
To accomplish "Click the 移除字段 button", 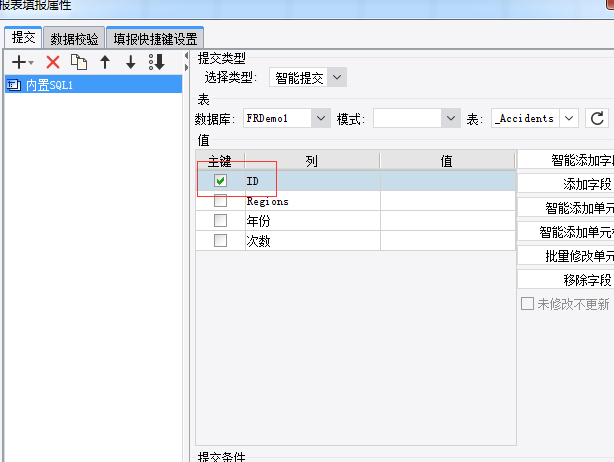I will 565,280.
